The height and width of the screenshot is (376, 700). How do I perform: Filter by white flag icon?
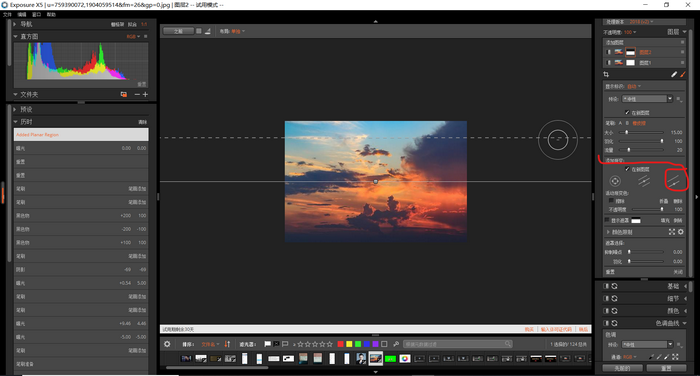tap(267, 344)
